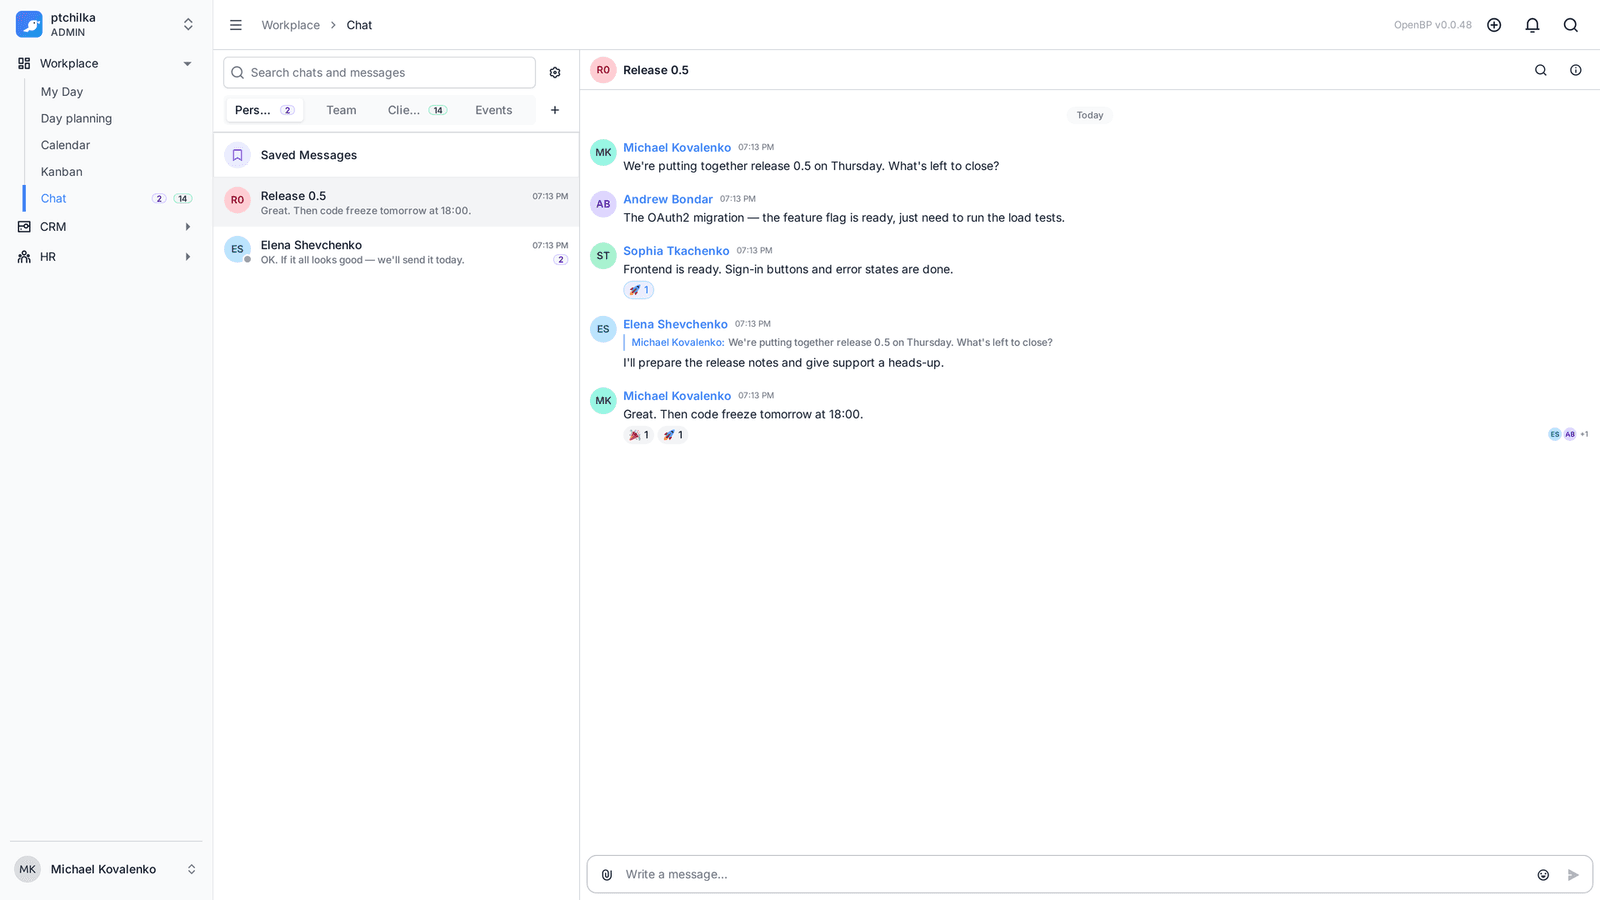Click the Workplace grid icon in the sidebar

click(24, 63)
